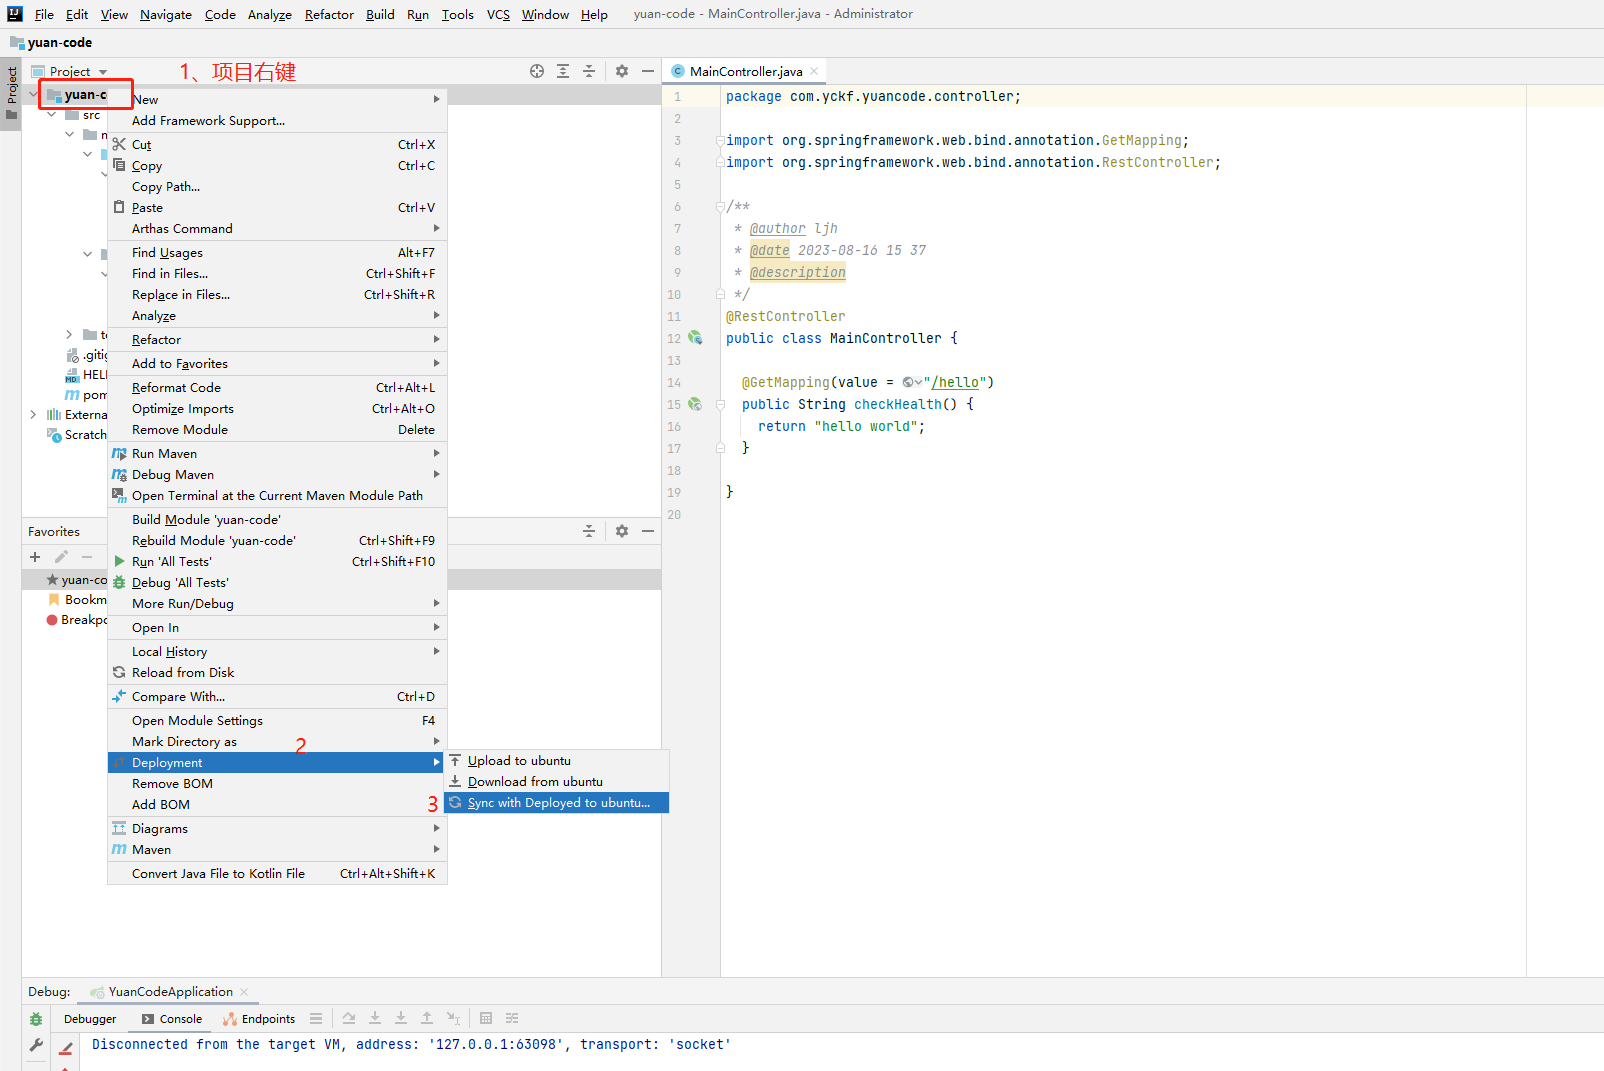1604x1071 pixels.
Task: Fold the import block at line 3
Action: [720, 141]
